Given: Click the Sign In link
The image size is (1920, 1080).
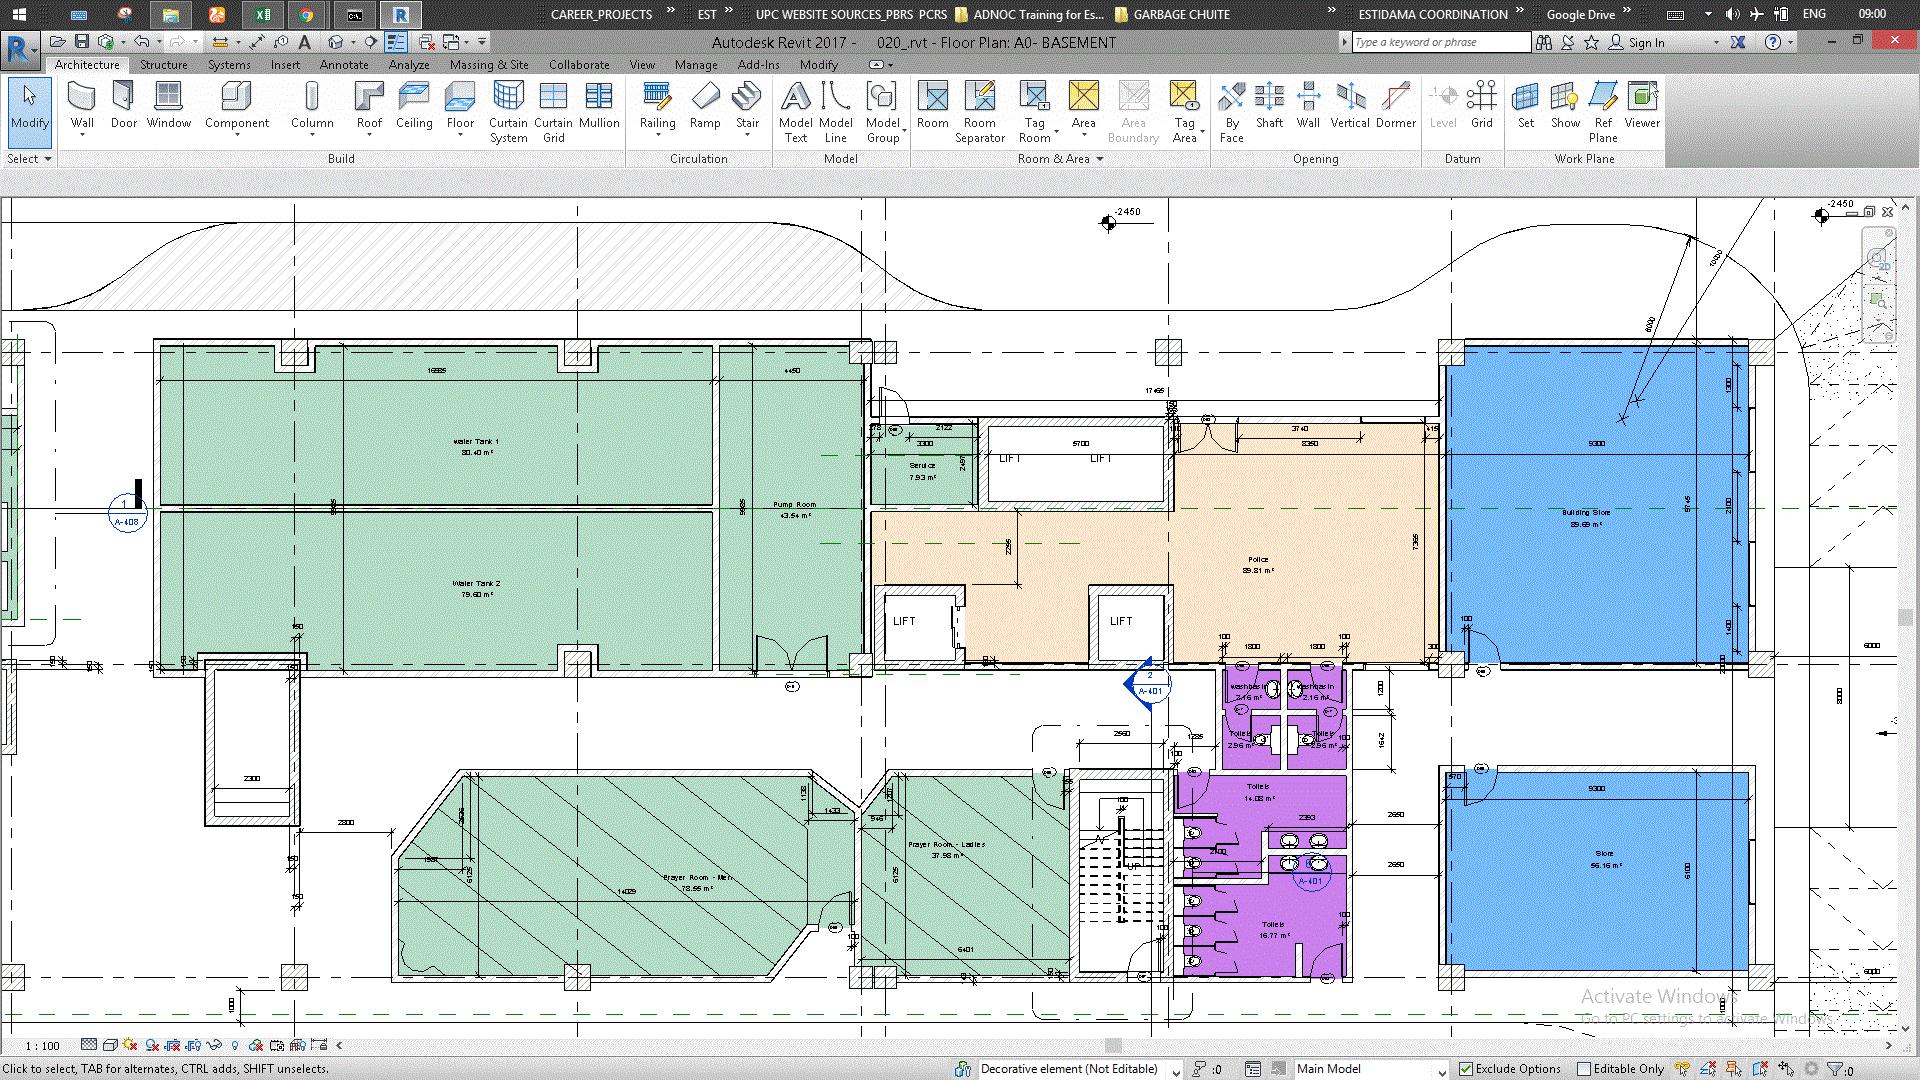Looking at the screenshot, I should point(1645,42).
